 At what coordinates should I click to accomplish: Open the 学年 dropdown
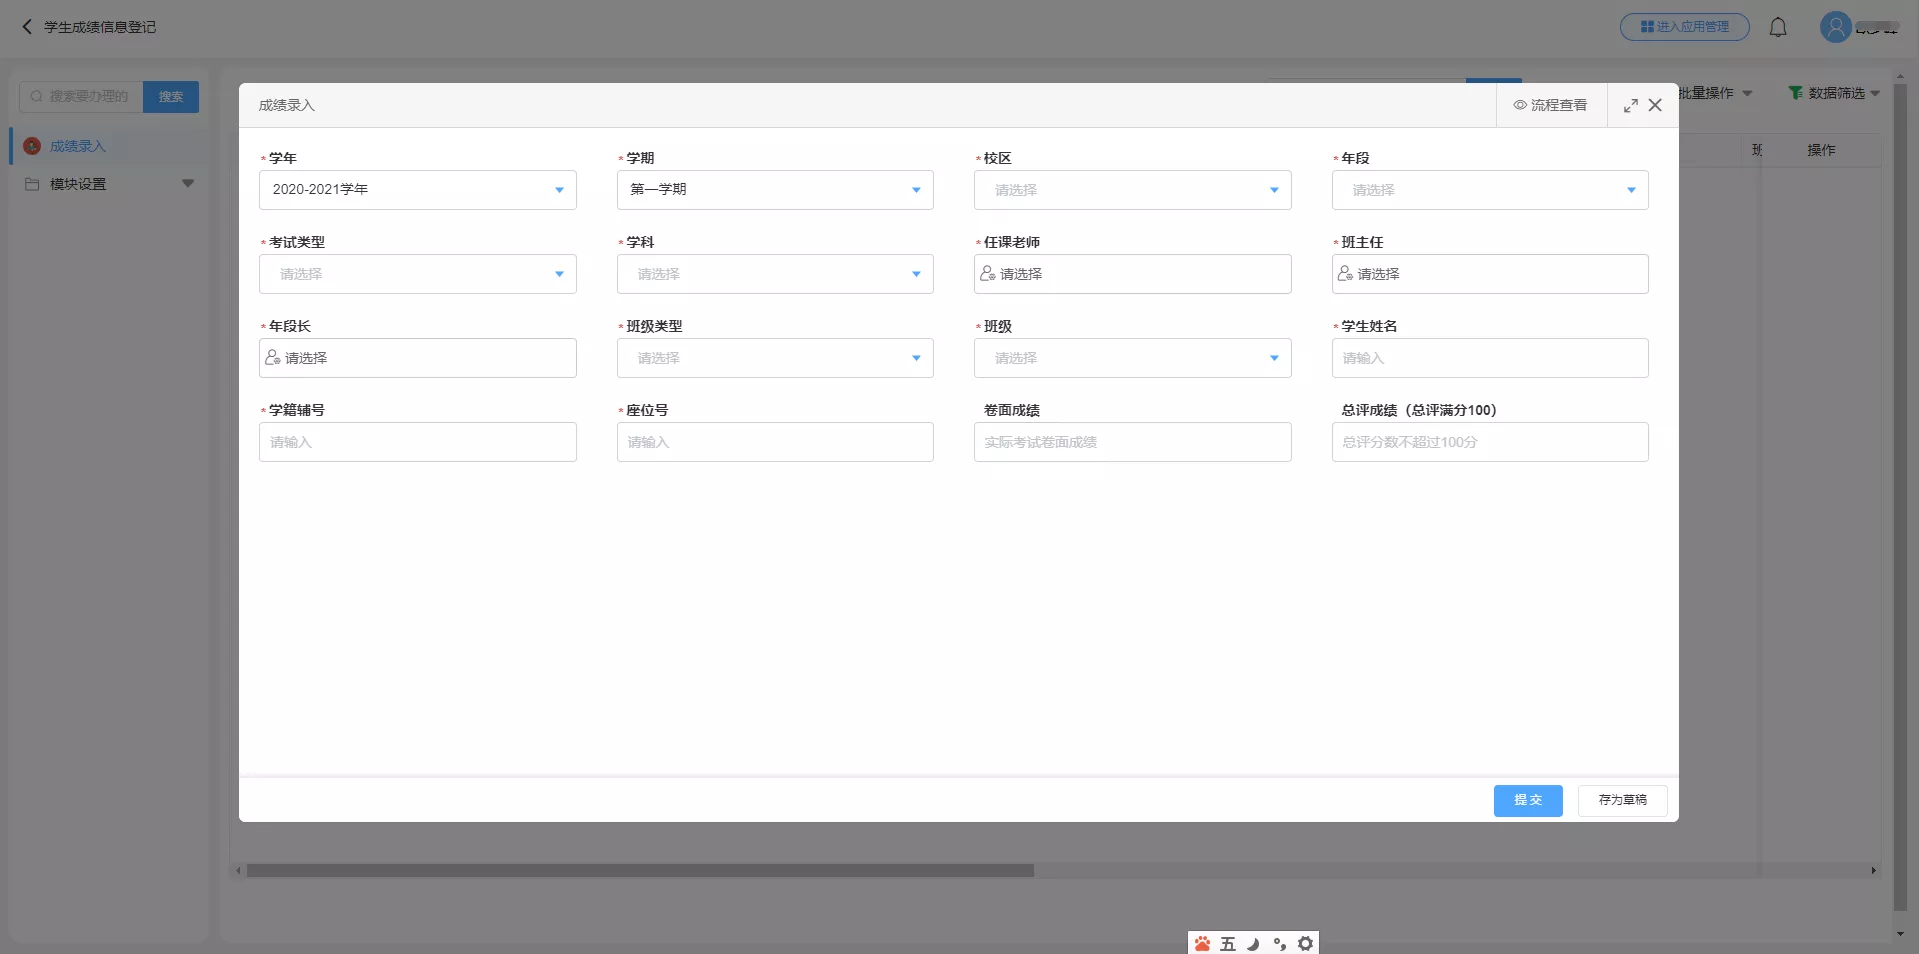click(418, 190)
